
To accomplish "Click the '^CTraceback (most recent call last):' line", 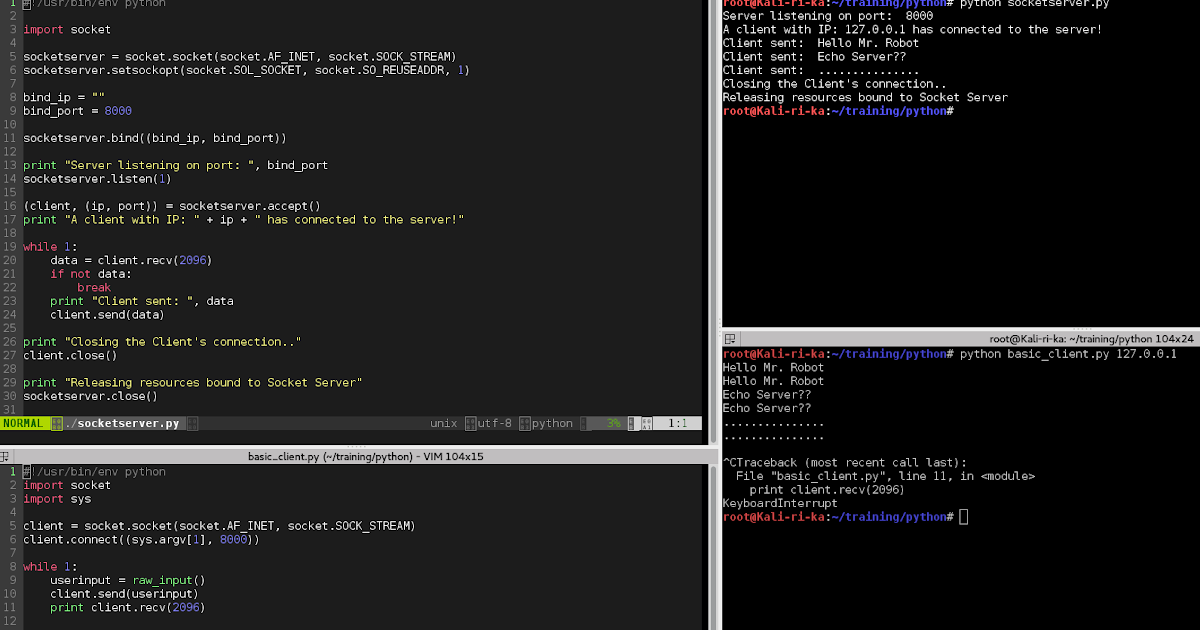I will coord(845,462).
